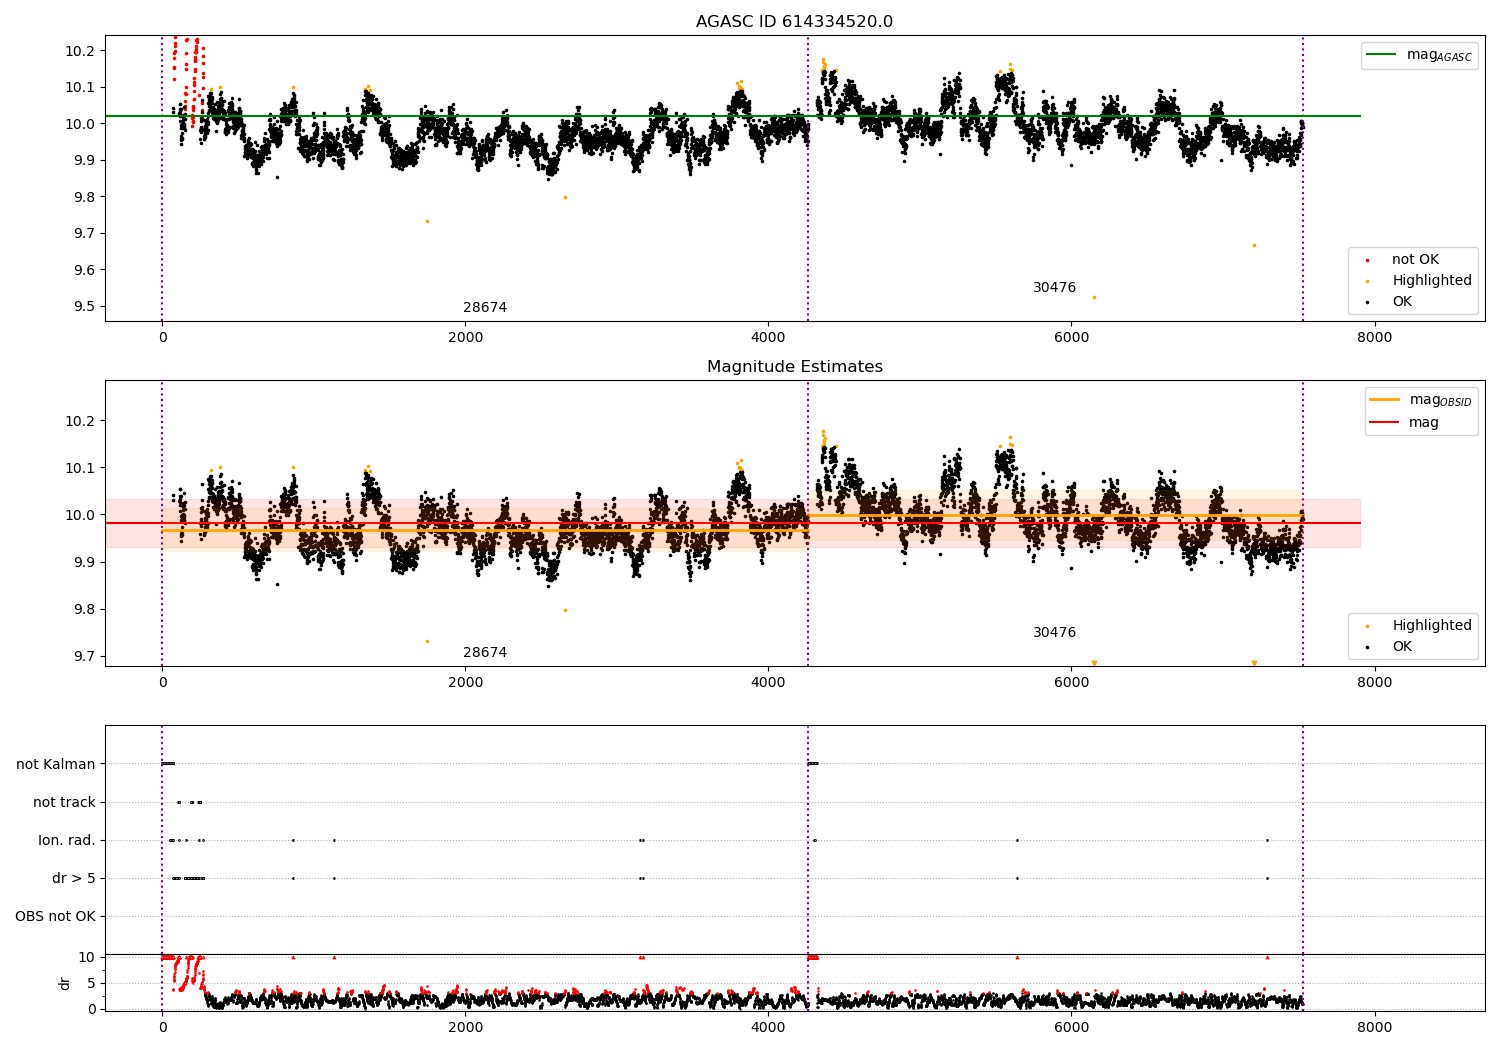The height and width of the screenshot is (1050, 1500).
Task: Click annotation "28674" in the top plot
Action: [x=485, y=308]
